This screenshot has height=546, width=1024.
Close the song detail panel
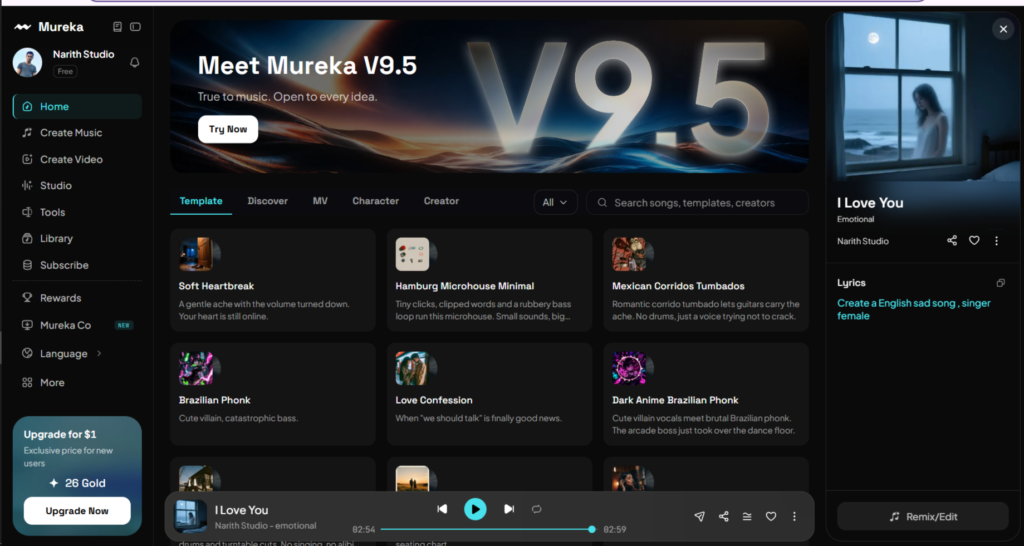point(1004,29)
